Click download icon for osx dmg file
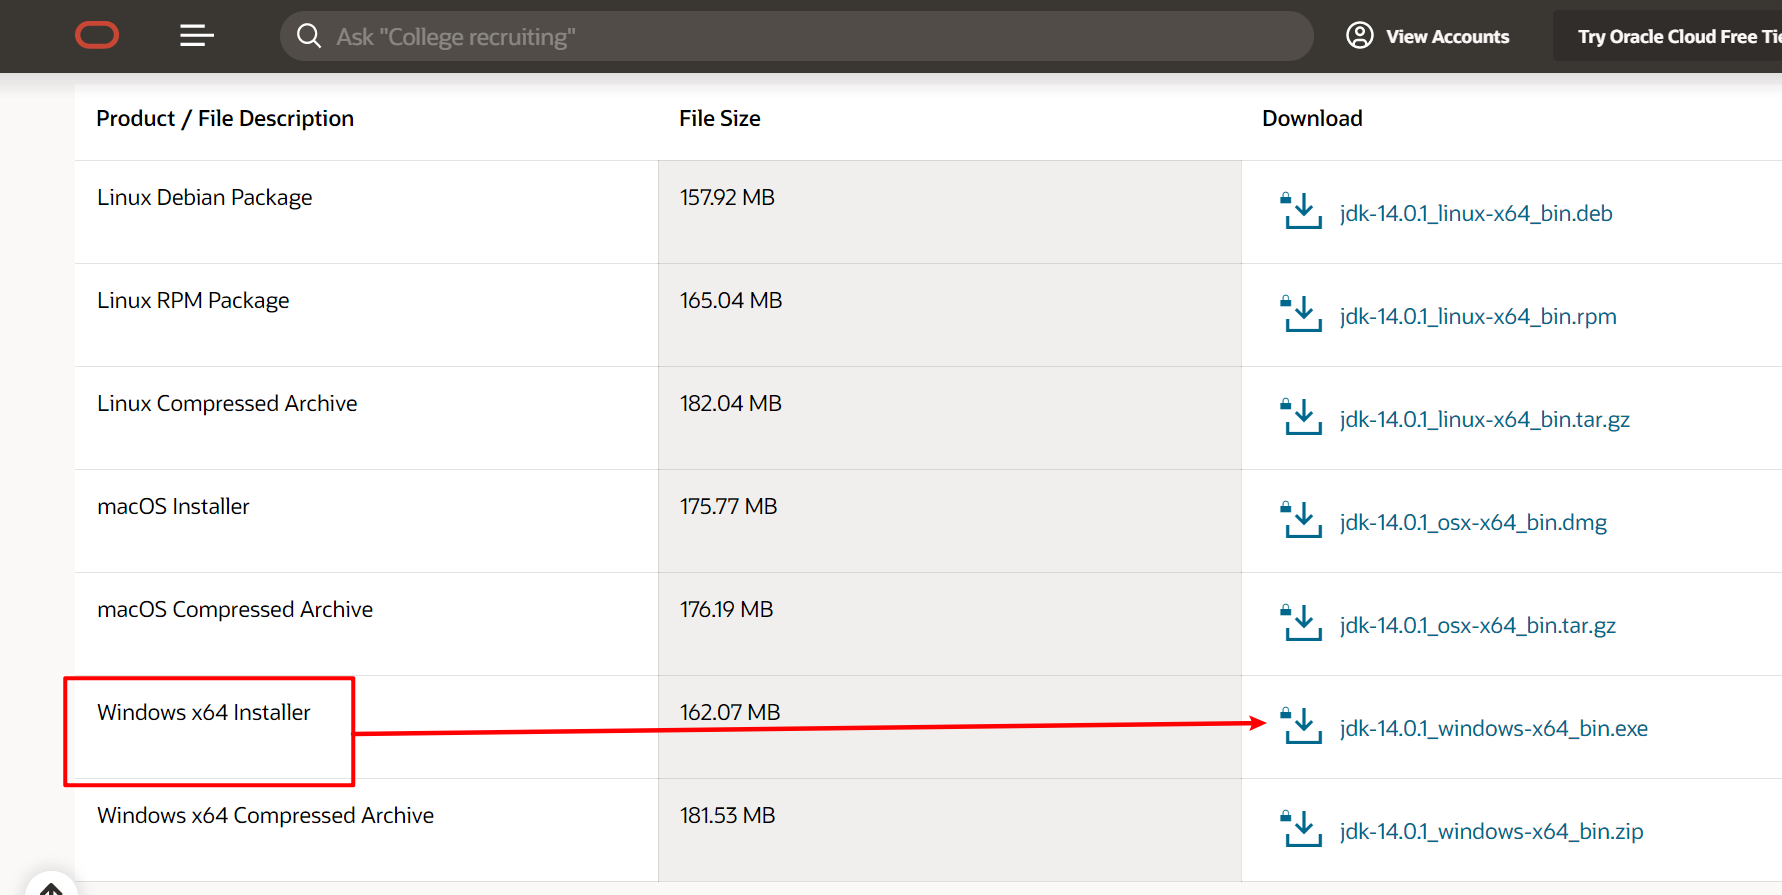 click(1301, 520)
